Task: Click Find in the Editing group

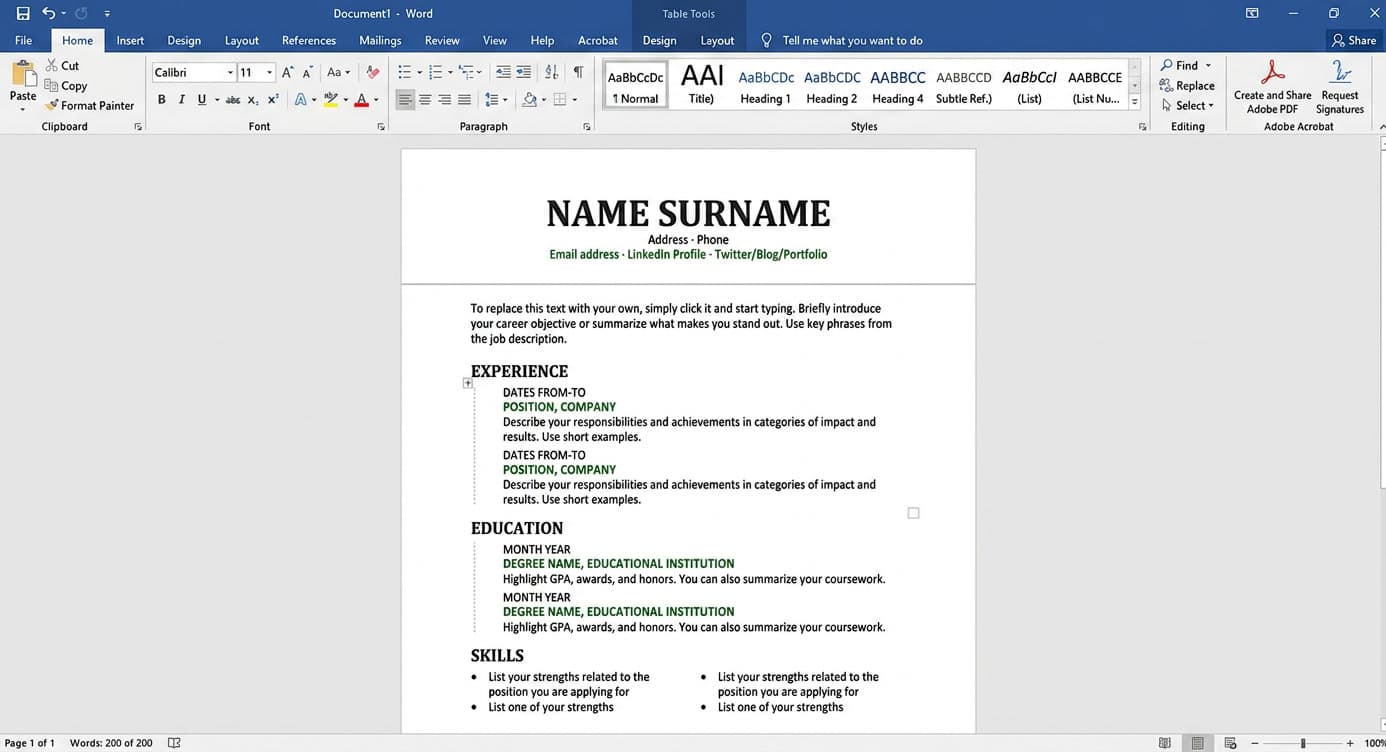Action: [1186, 66]
